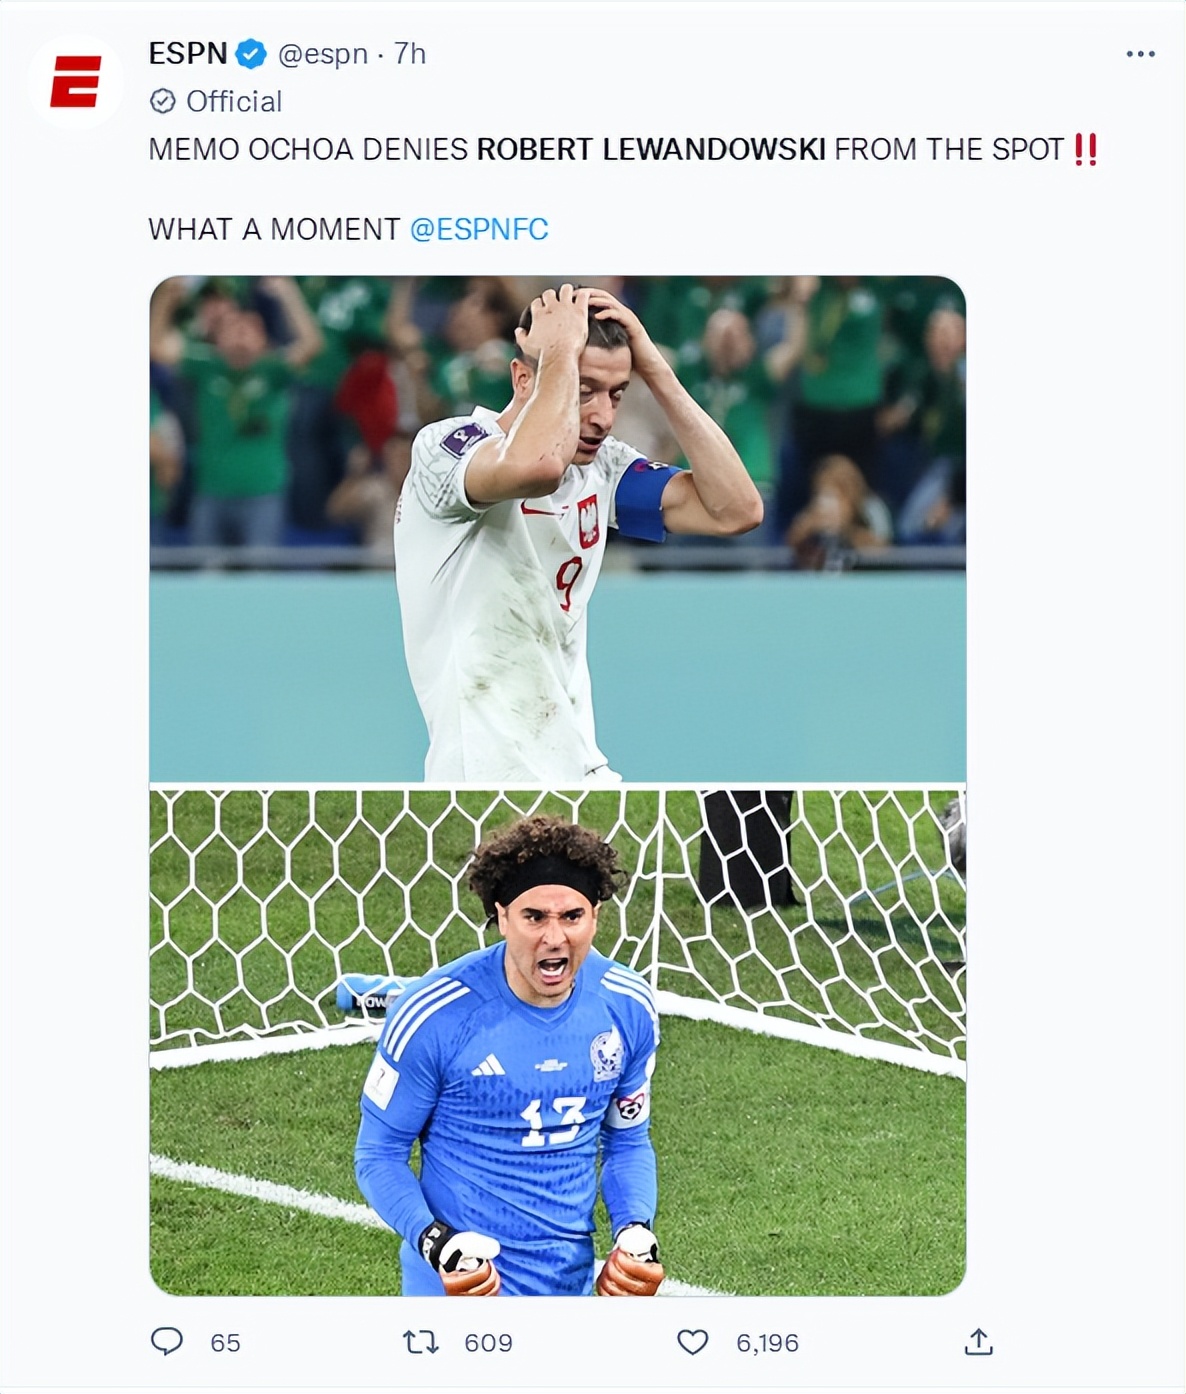Click the Official label text

pos(234,101)
